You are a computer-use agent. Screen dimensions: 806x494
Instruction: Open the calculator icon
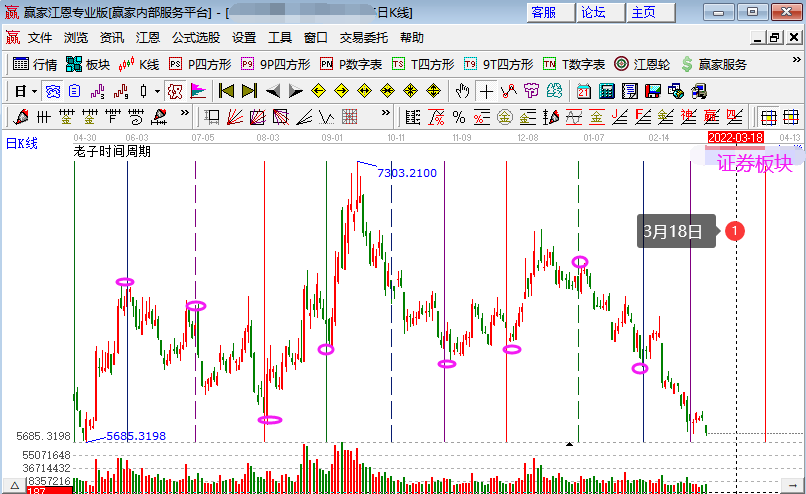pos(607,92)
